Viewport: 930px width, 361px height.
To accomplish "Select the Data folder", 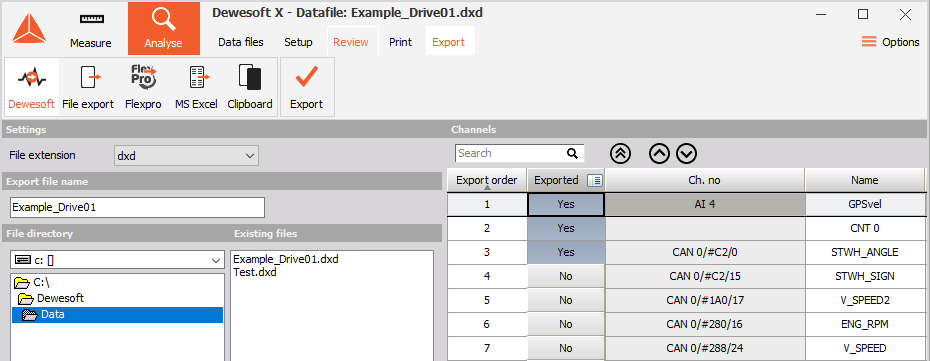I will tap(117, 315).
